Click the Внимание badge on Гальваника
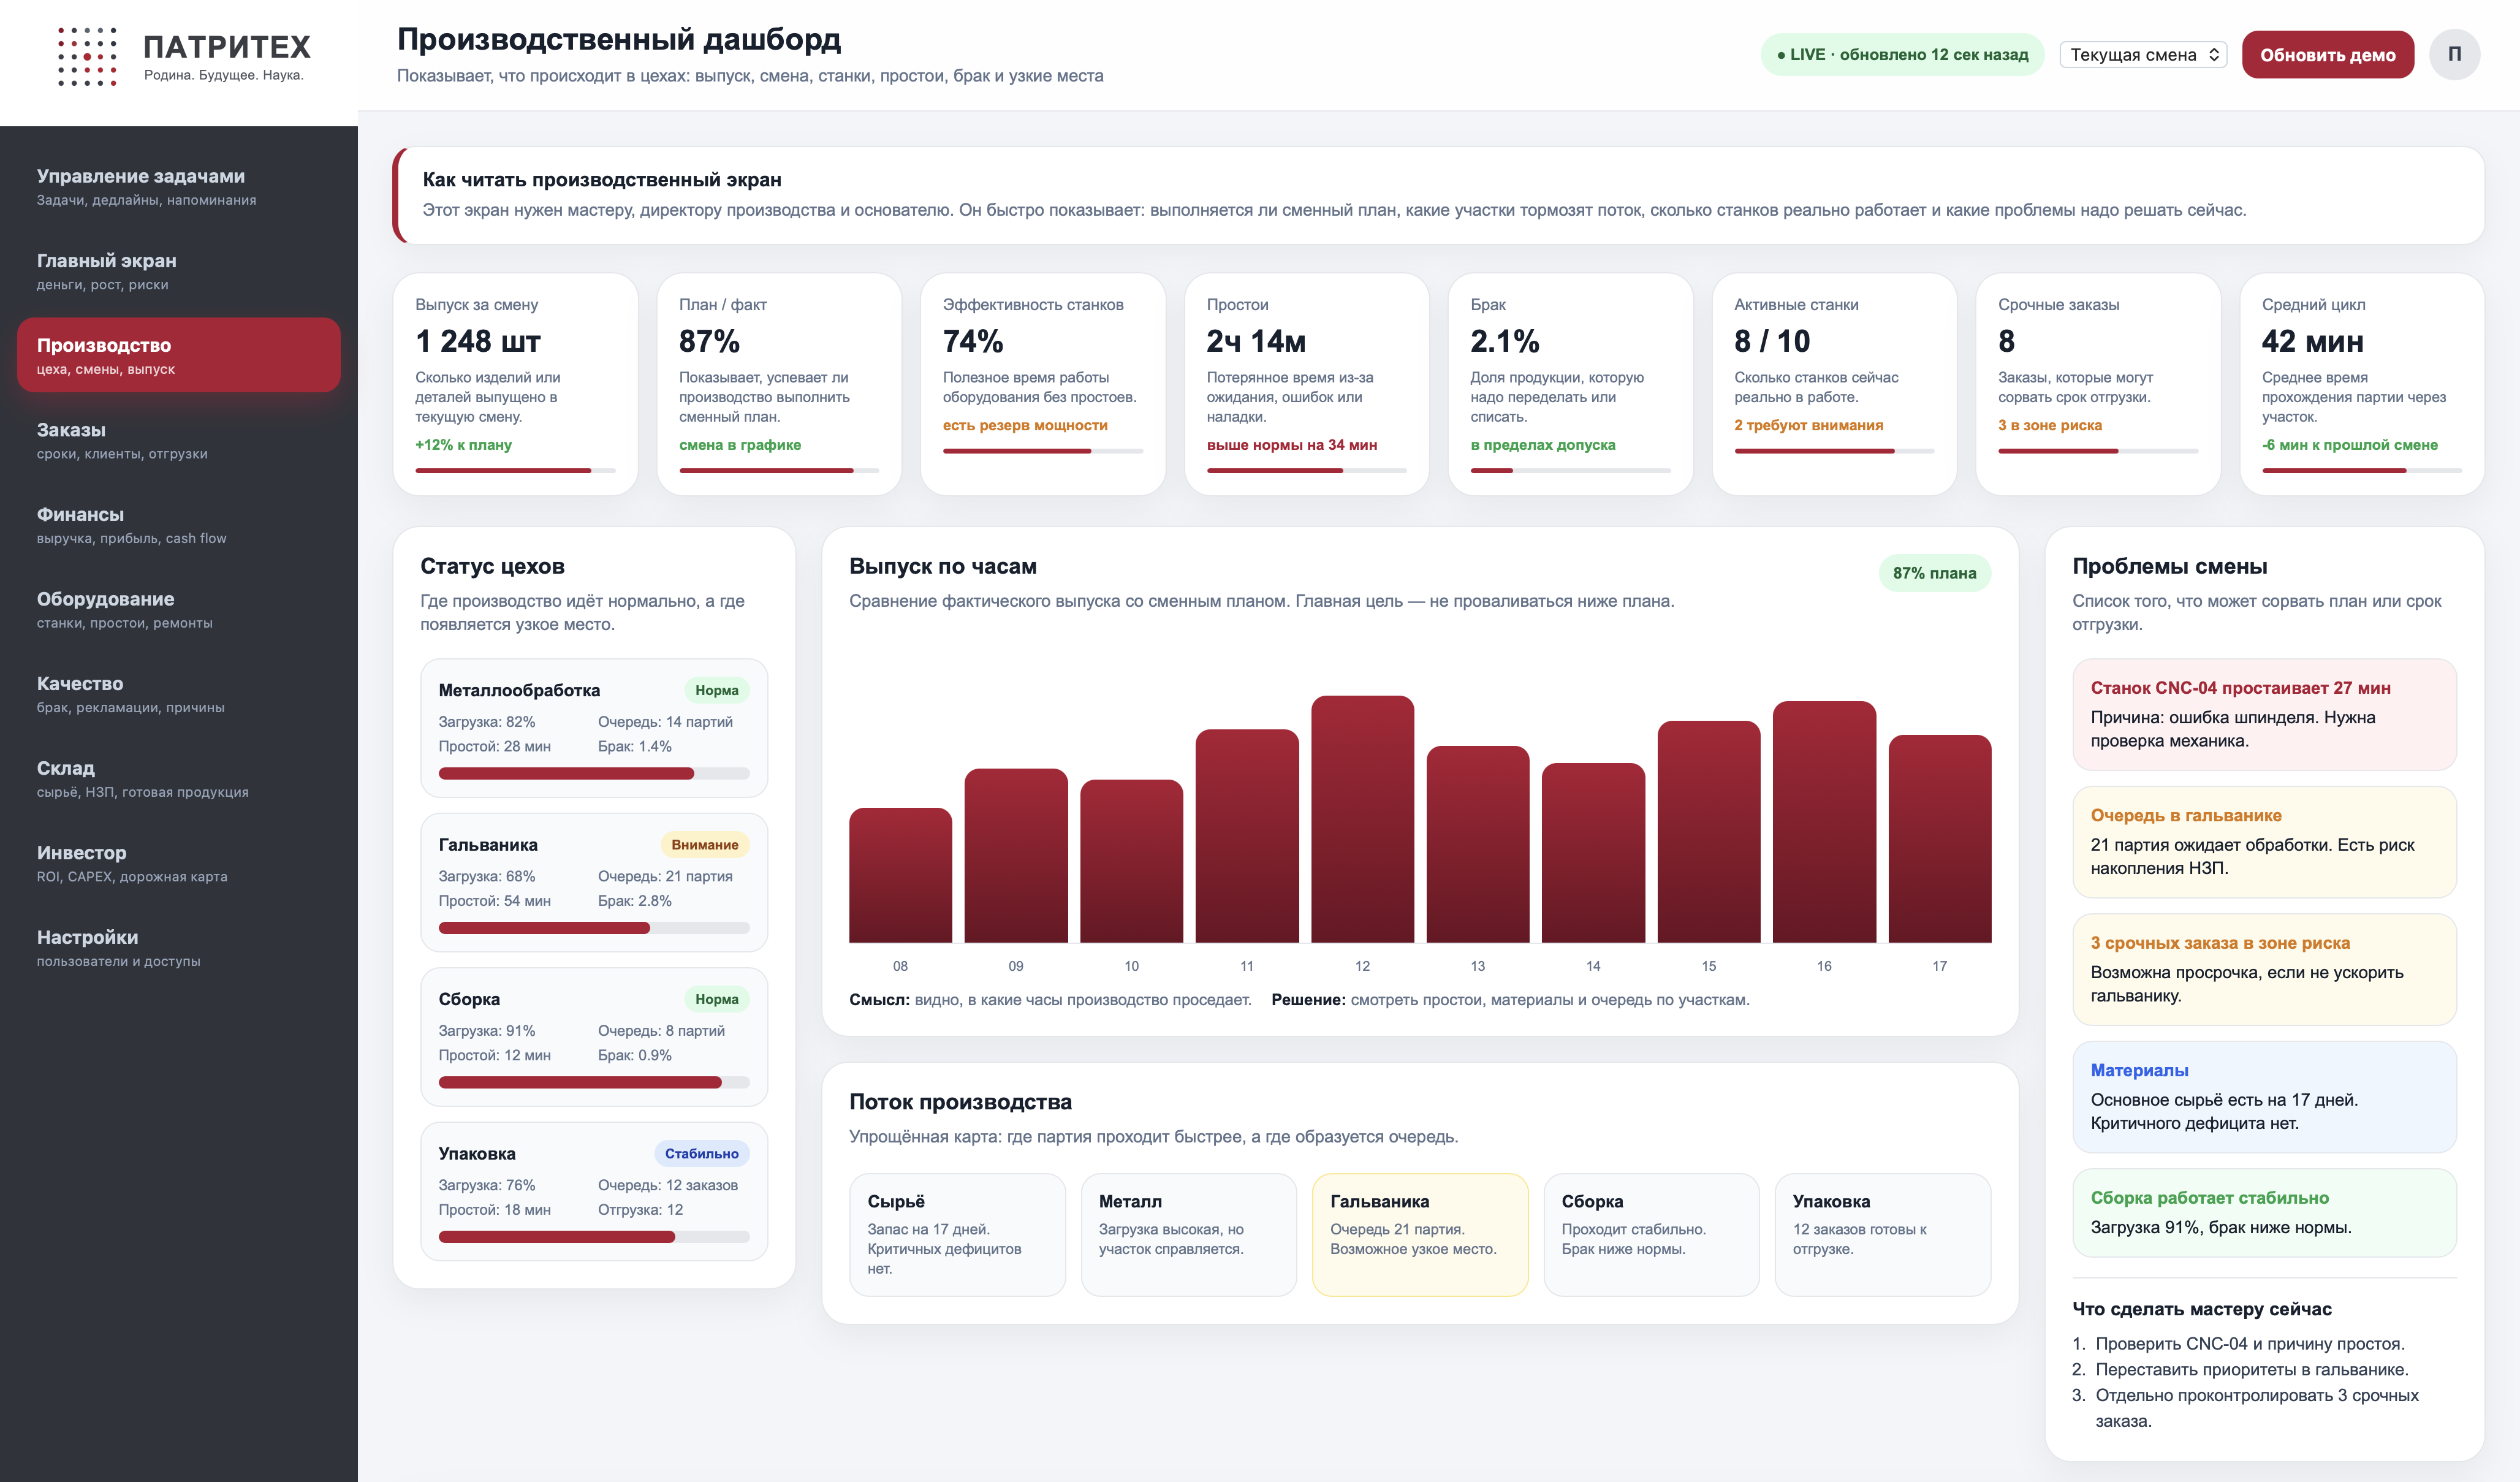Screen dimensions: 2520x1482 (704, 844)
